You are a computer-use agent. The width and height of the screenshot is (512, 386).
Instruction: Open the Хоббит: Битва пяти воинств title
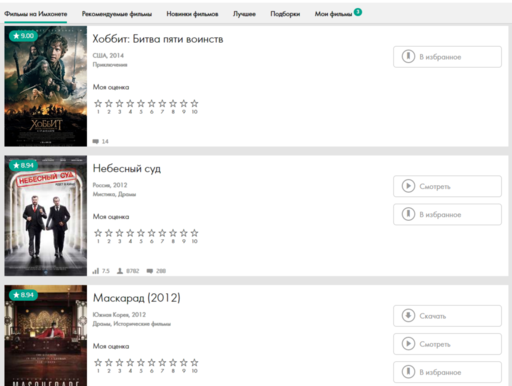(158, 39)
